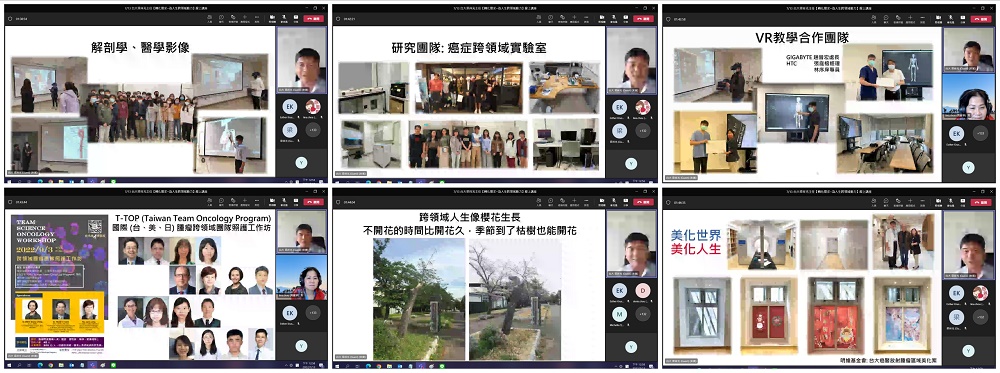The width and height of the screenshot is (1000, 373).
Task: Open More actions ellipsis in 解剖學 meeting
Action: click(257, 18)
